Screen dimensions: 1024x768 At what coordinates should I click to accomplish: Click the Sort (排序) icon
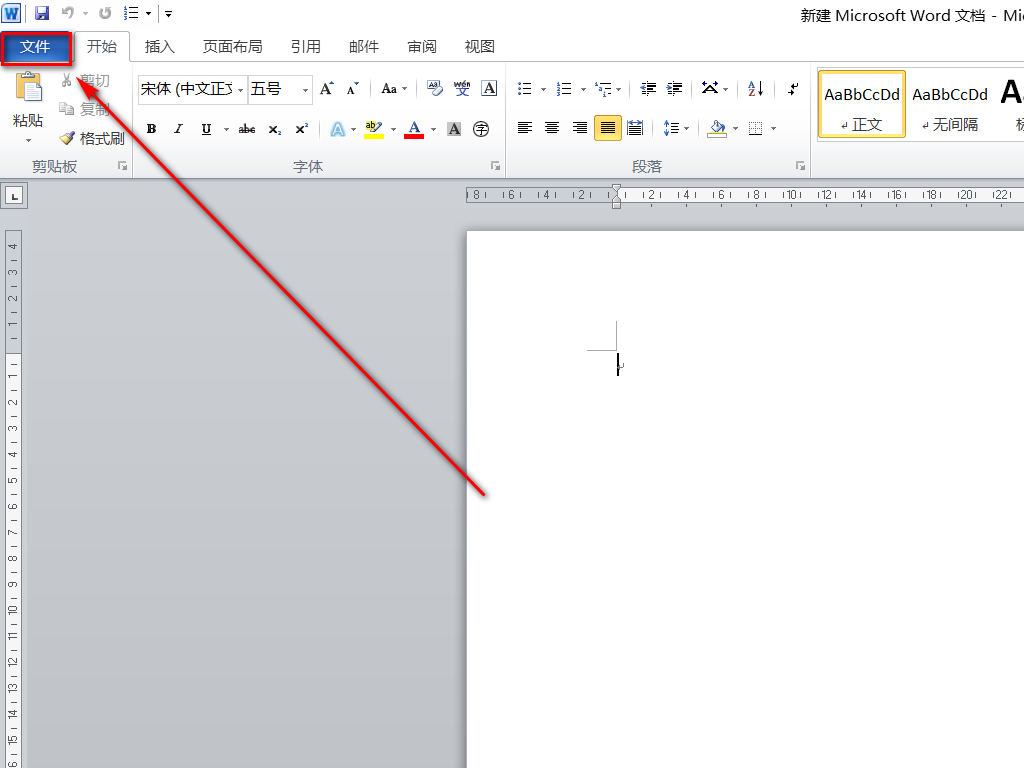(x=754, y=89)
